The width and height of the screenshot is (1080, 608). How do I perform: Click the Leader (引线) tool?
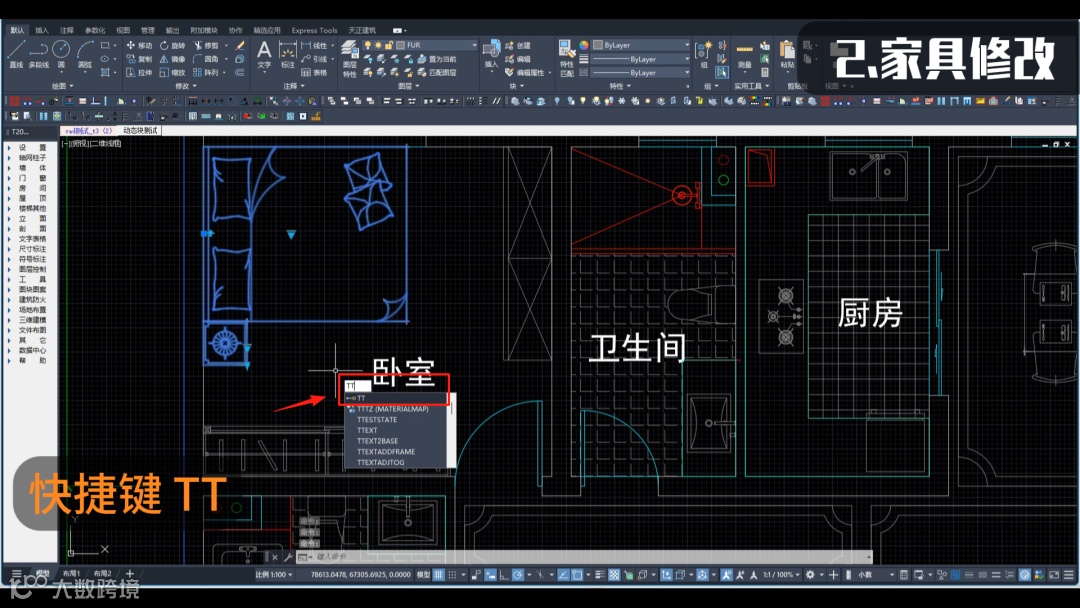coord(314,59)
